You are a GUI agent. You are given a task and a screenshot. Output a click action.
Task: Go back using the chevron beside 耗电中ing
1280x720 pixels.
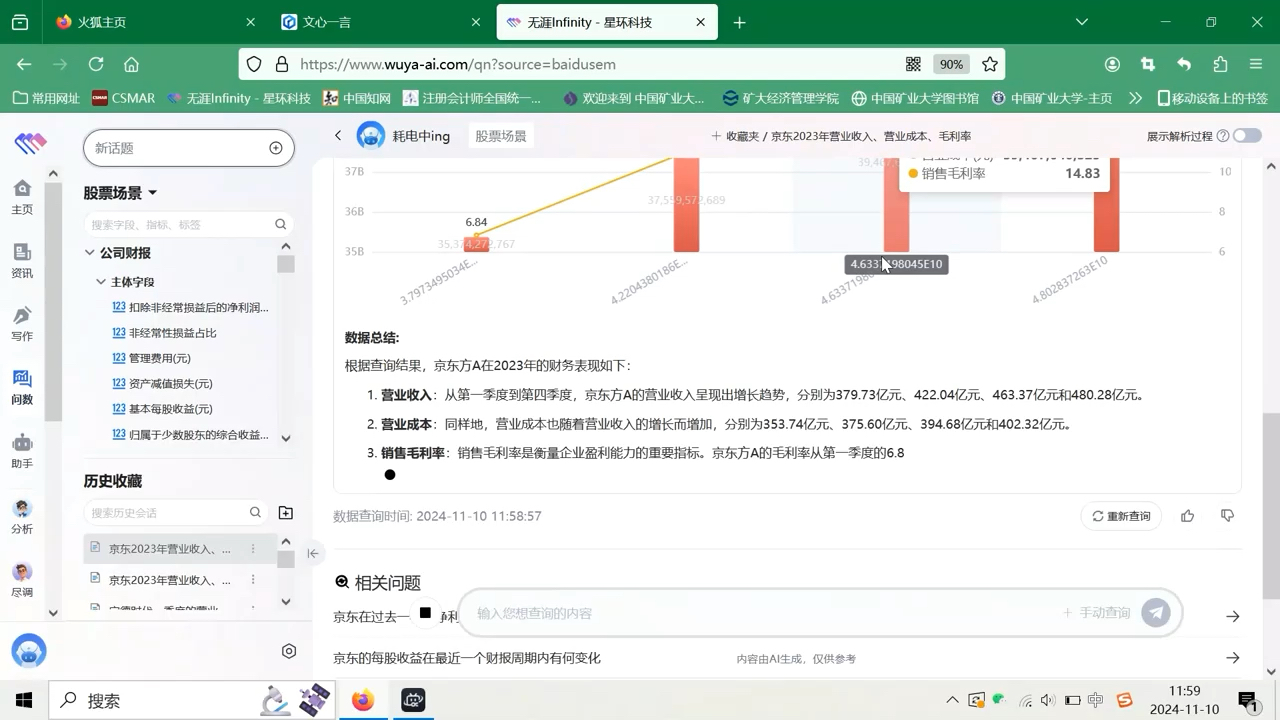coord(338,135)
